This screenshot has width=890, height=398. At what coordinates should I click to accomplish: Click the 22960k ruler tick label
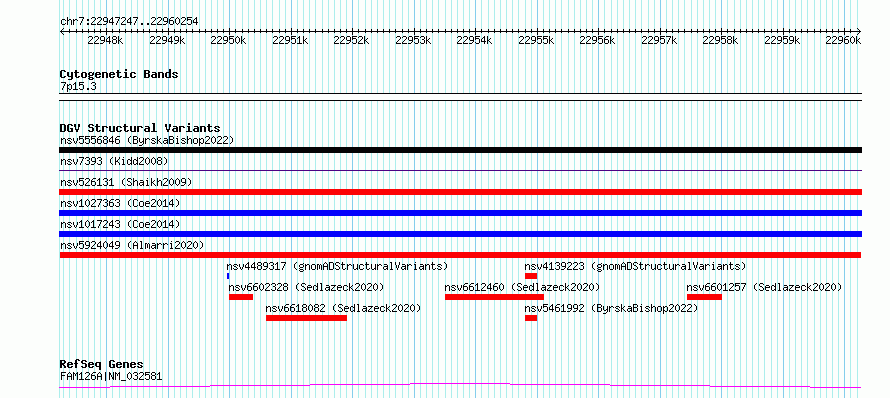point(843,40)
